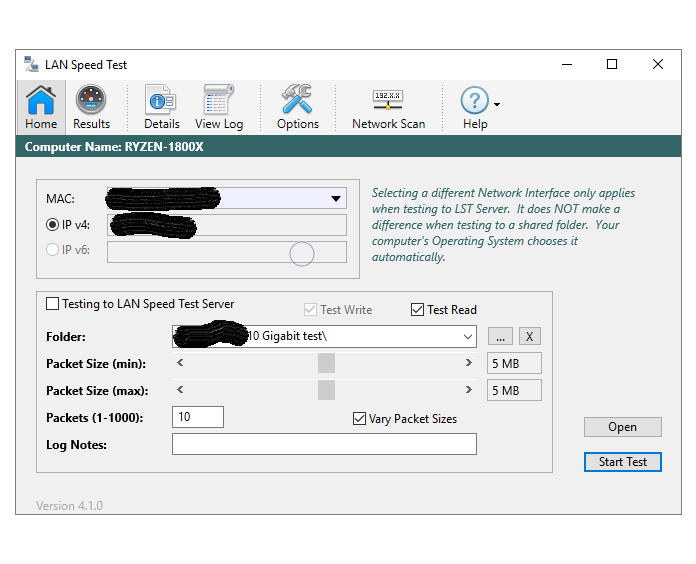Toggle Vary Packet Sizes checkbox
Image resolution: width=696 pixels, height=564 pixels.
tap(359, 418)
